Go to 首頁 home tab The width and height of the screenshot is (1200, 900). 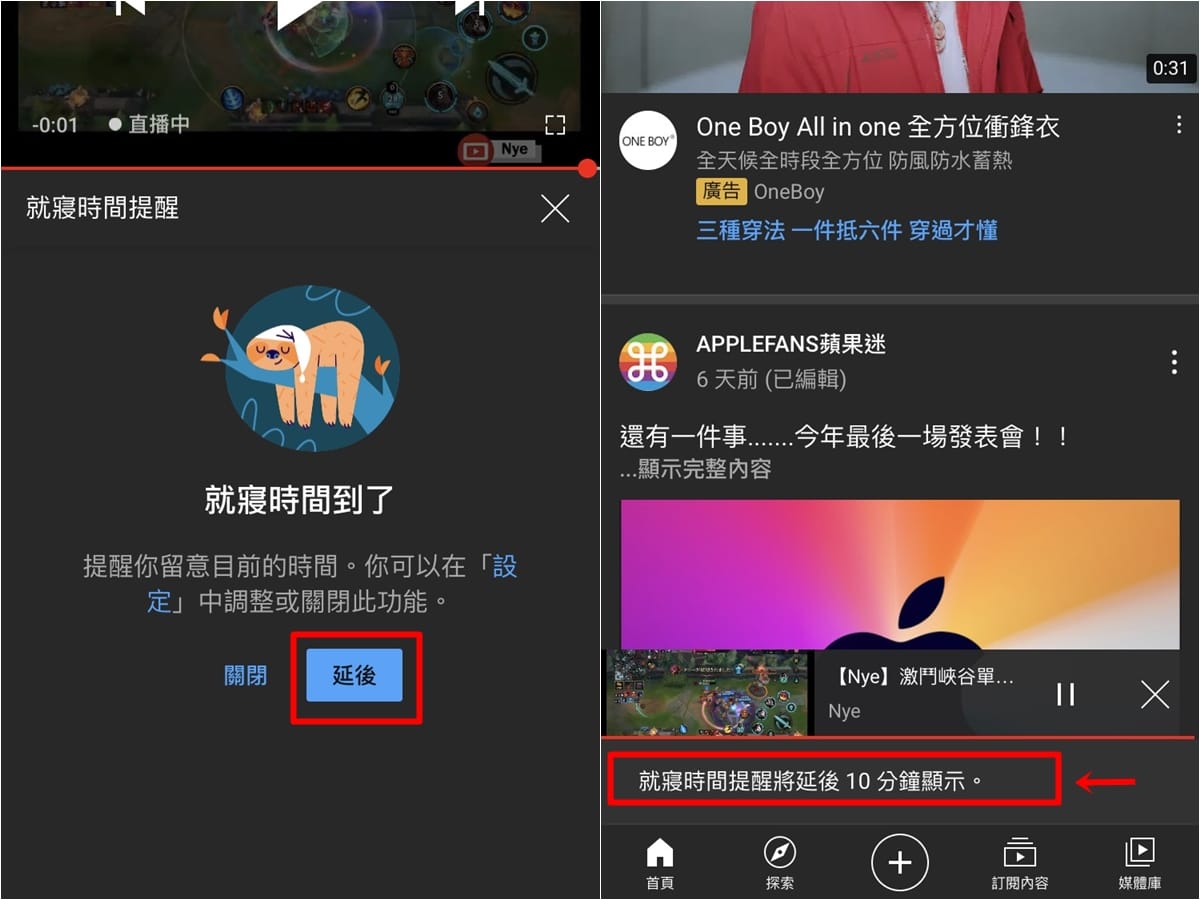pos(660,864)
